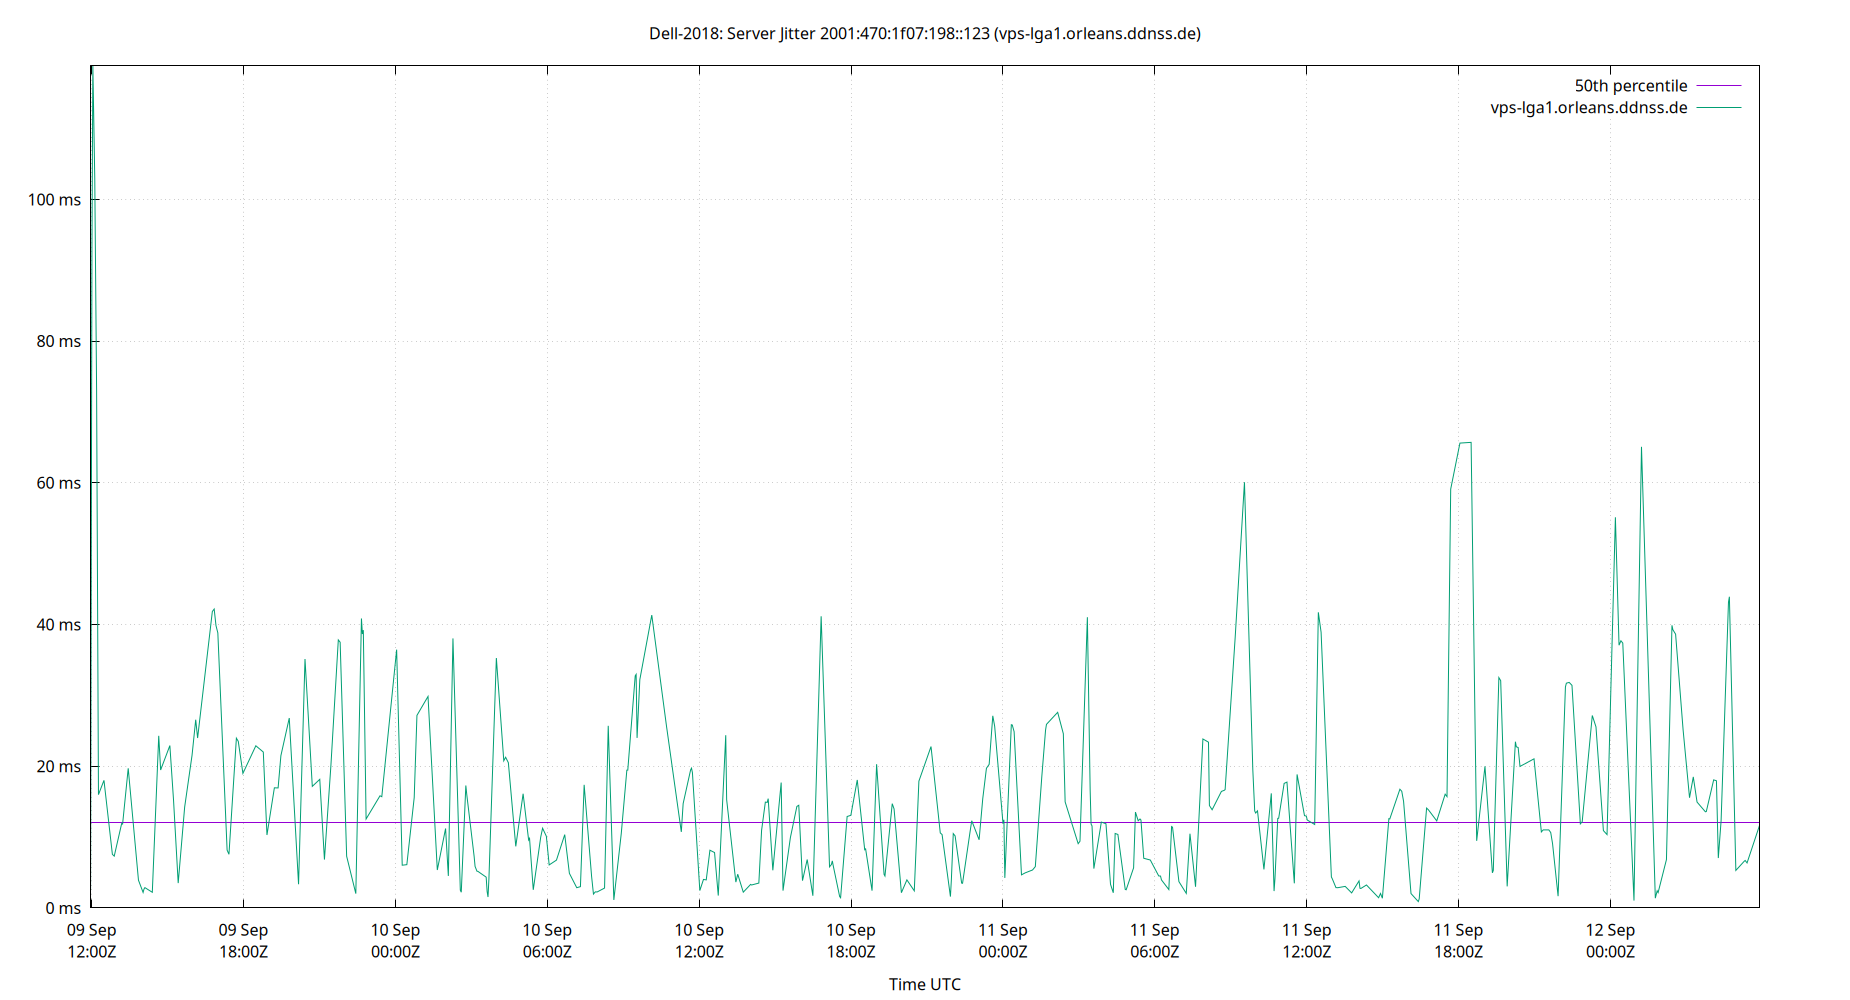
Task: Click the 10 Sep 00:00Z time label
Action: [x=396, y=940]
